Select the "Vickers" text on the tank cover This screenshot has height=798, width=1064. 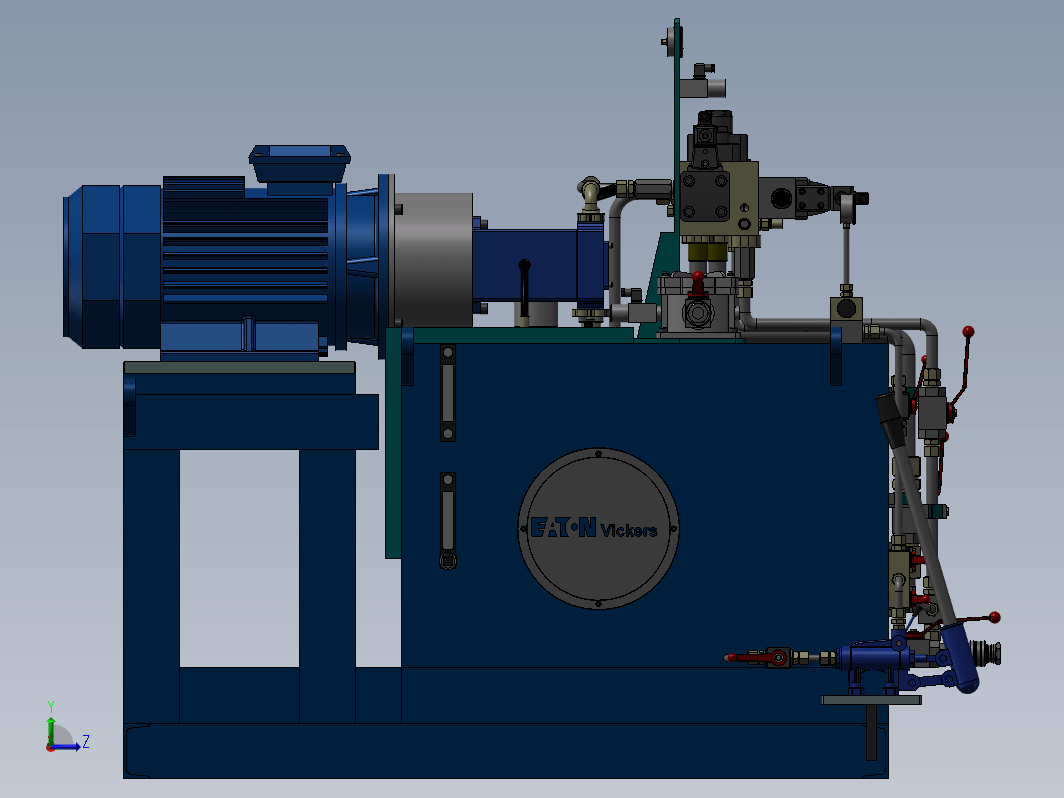[629, 531]
